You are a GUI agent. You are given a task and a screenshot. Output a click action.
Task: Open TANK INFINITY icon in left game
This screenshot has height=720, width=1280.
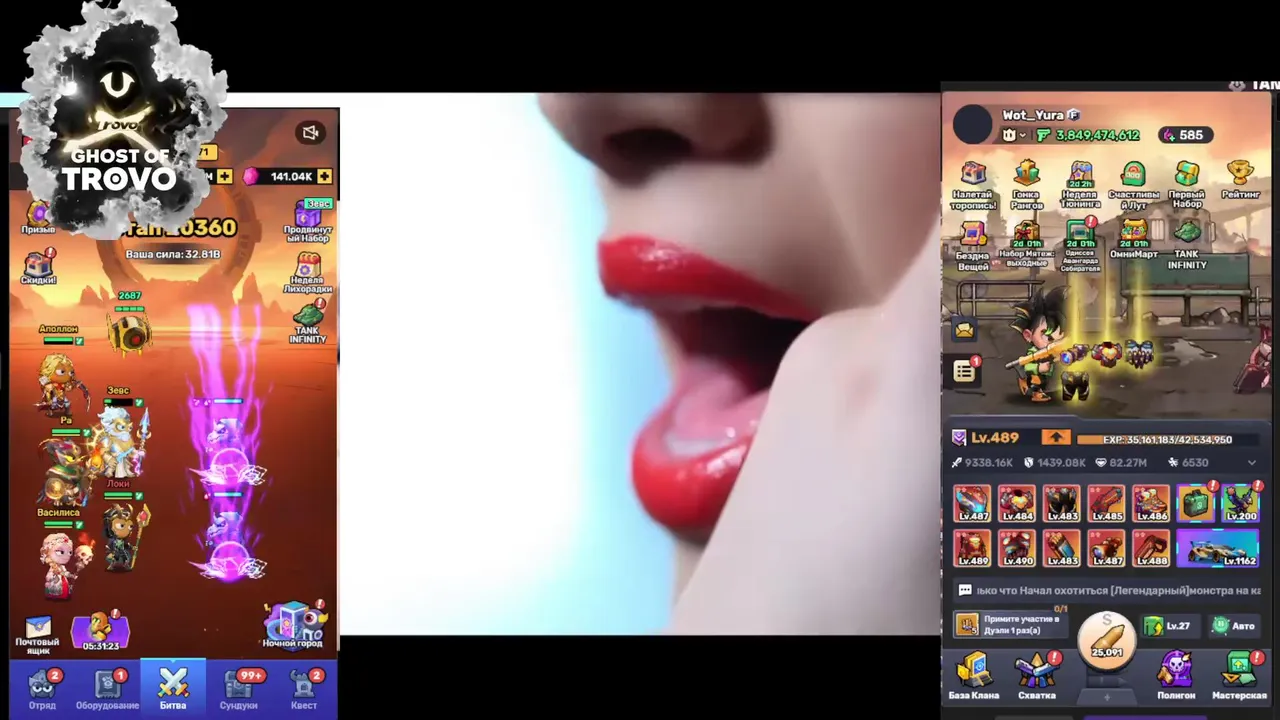coord(308,323)
